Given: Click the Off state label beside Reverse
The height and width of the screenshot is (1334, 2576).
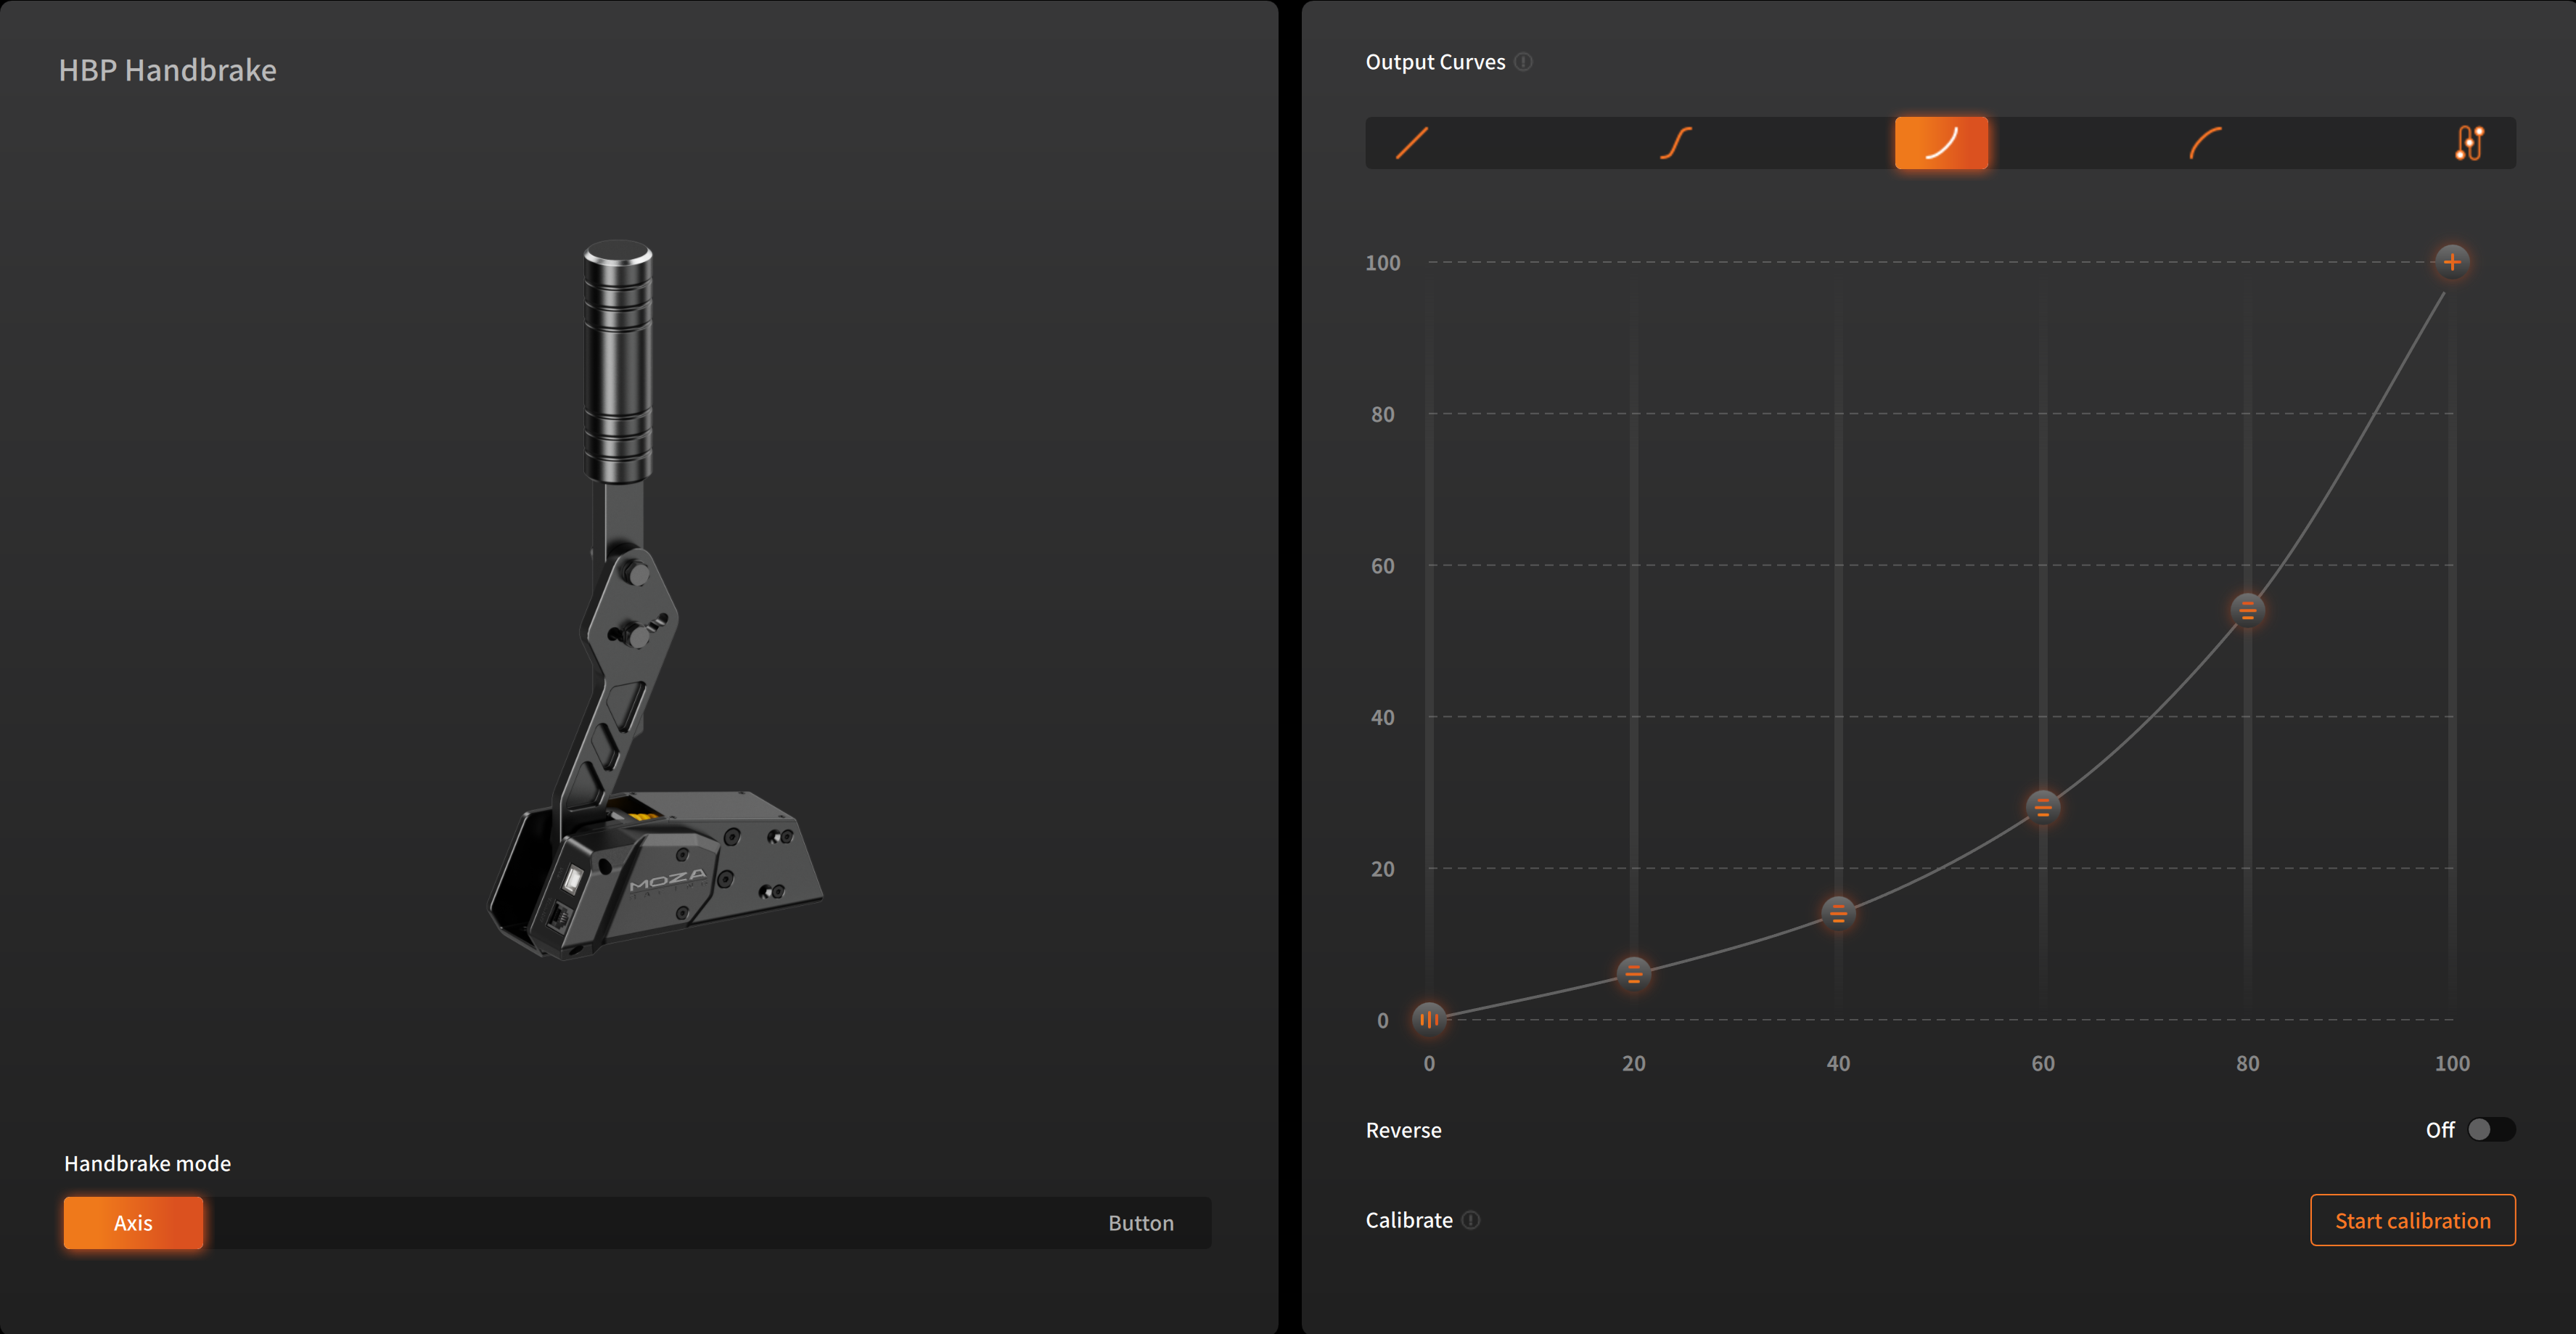Looking at the screenshot, I should (x=2440, y=1130).
